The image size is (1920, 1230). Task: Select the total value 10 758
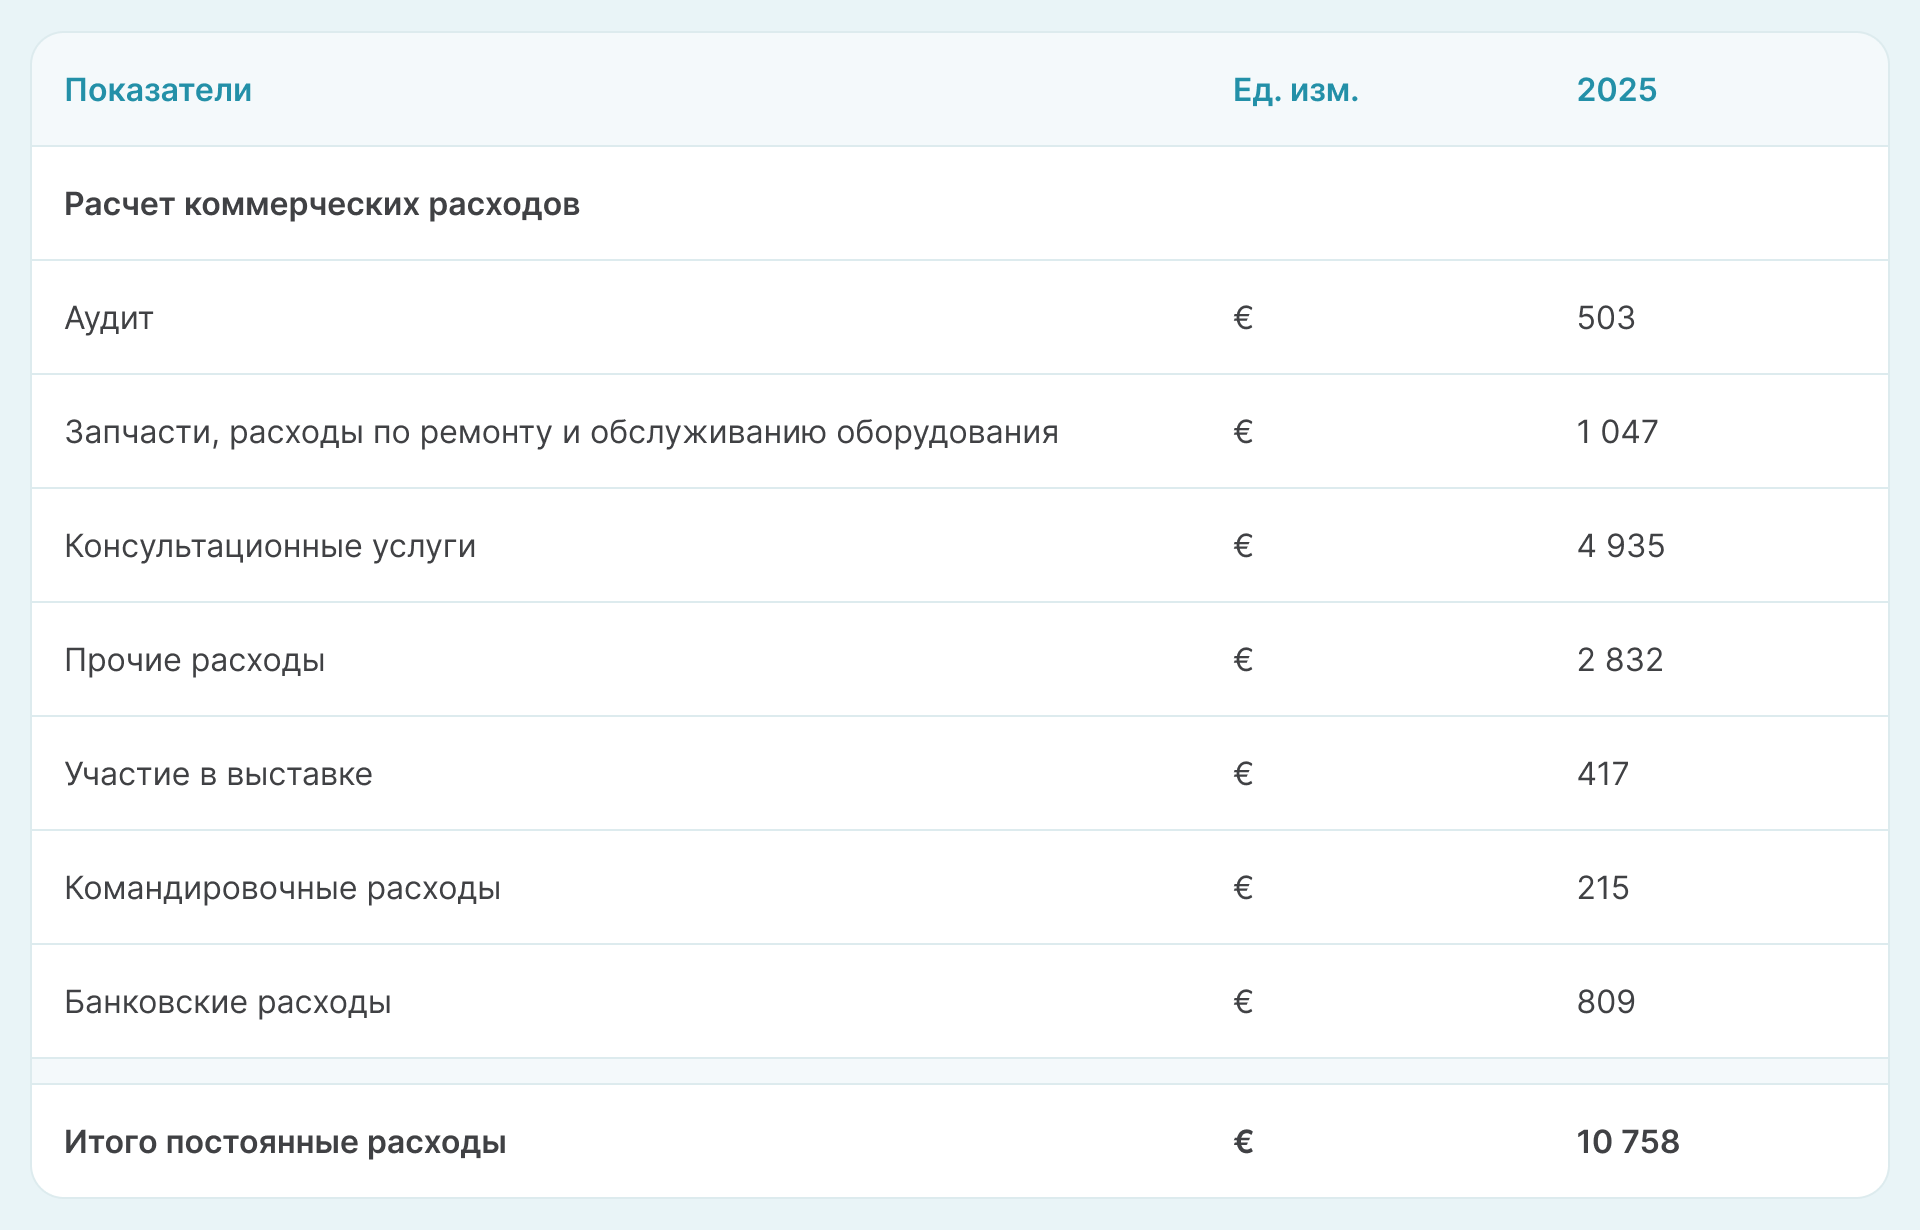(1627, 1142)
